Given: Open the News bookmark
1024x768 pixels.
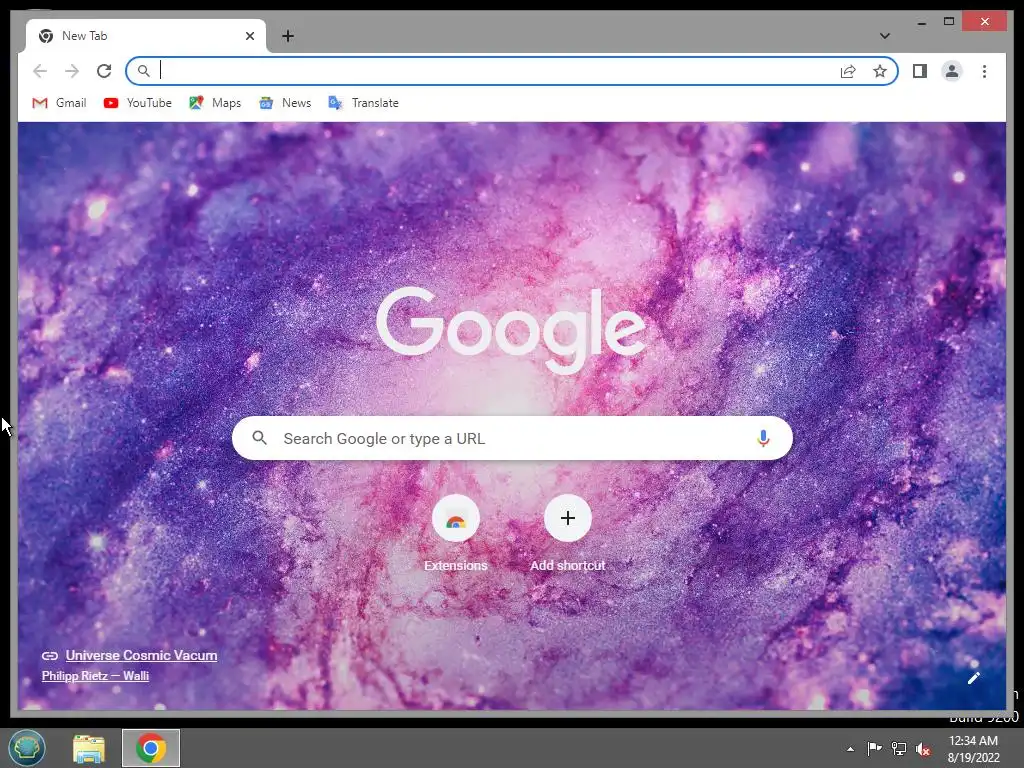Looking at the screenshot, I should click(285, 103).
